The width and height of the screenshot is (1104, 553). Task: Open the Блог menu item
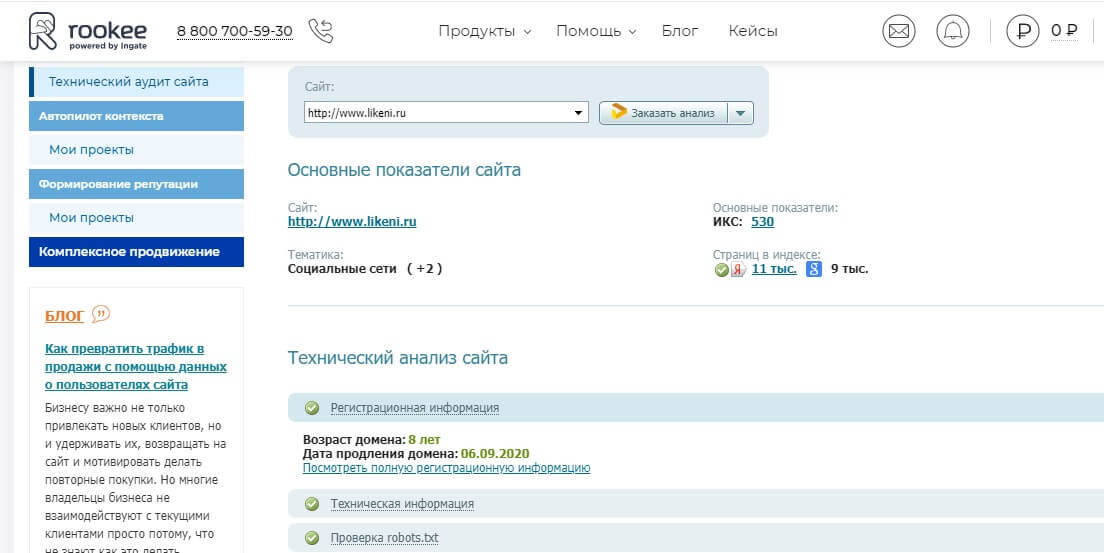point(680,31)
